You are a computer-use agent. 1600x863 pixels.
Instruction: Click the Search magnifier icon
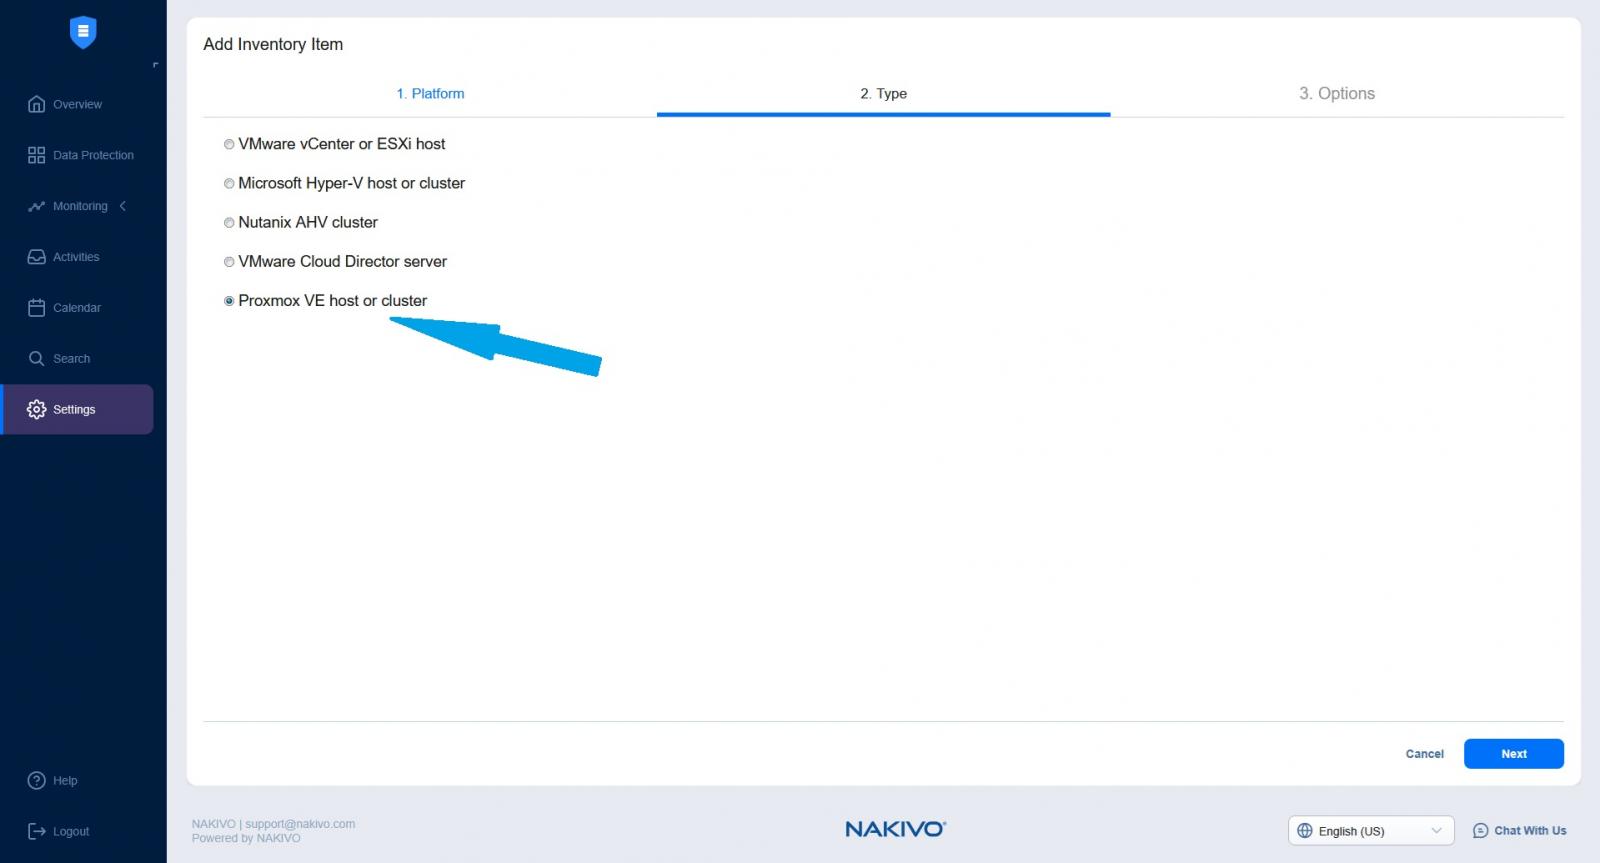click(37, 358)
